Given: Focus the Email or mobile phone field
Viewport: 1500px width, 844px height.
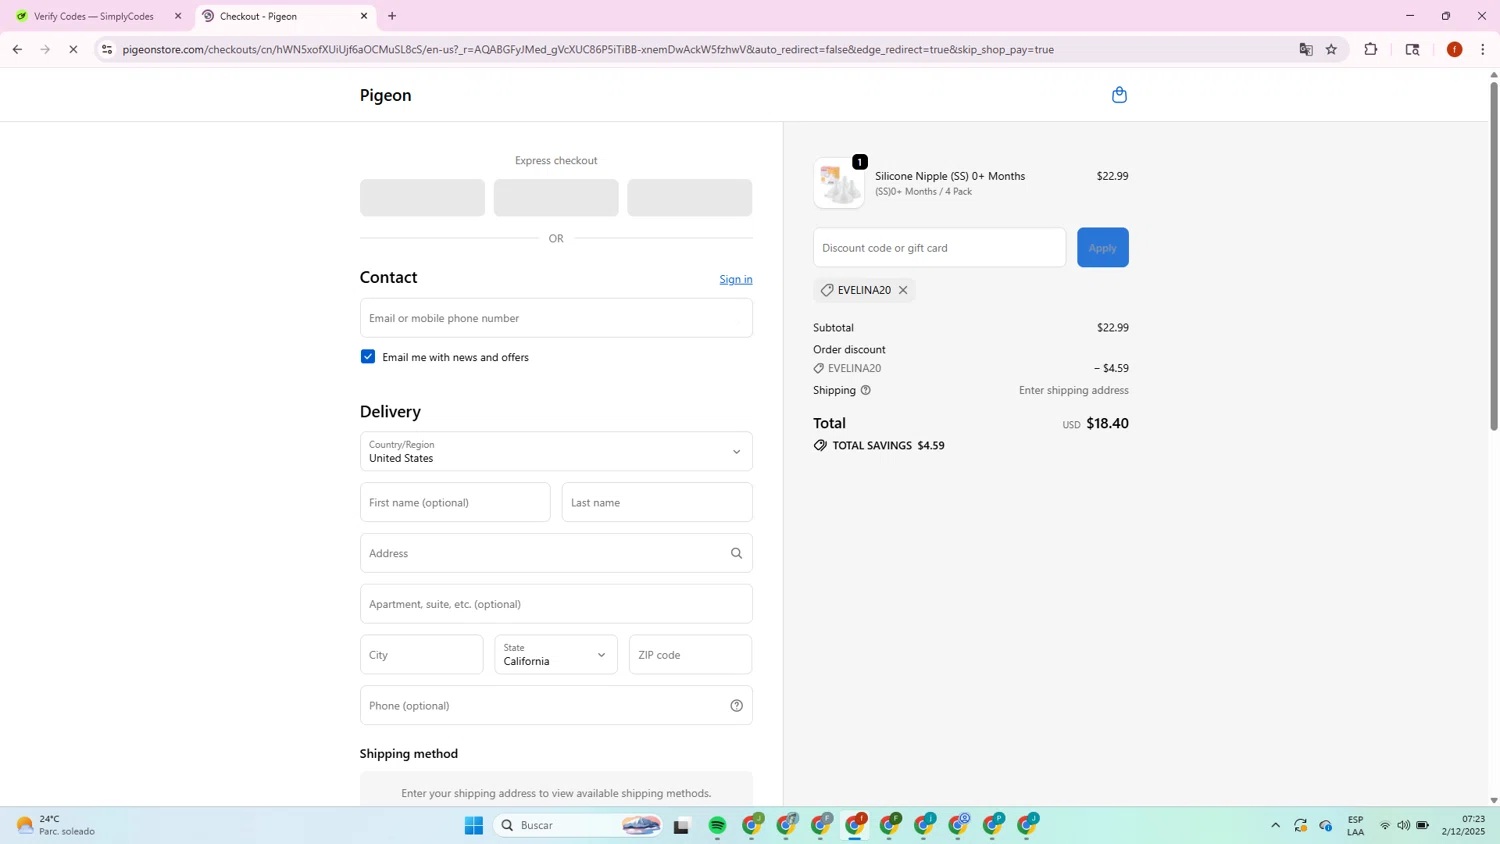Looking at the screenshot, I should pos(556,318).
